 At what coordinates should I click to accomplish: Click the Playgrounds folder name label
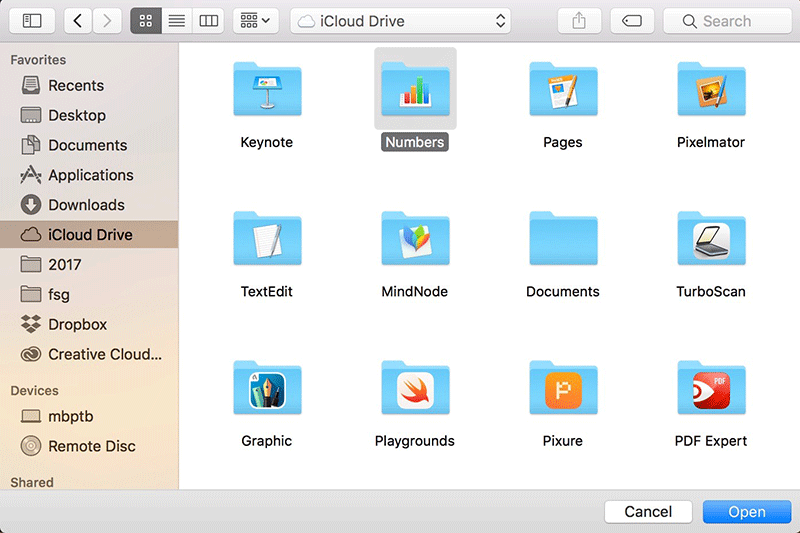(415, 441)
